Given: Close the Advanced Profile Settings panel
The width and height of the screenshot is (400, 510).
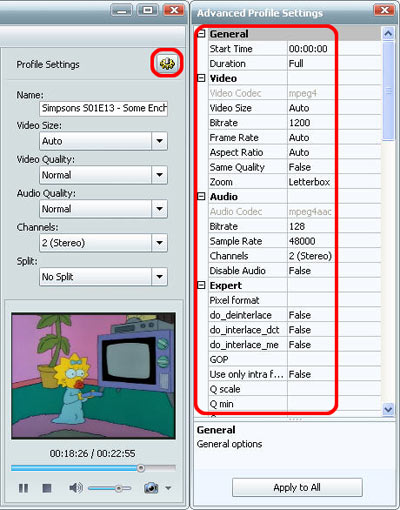Looking at the screenshot, I should (x=384, y=10).
